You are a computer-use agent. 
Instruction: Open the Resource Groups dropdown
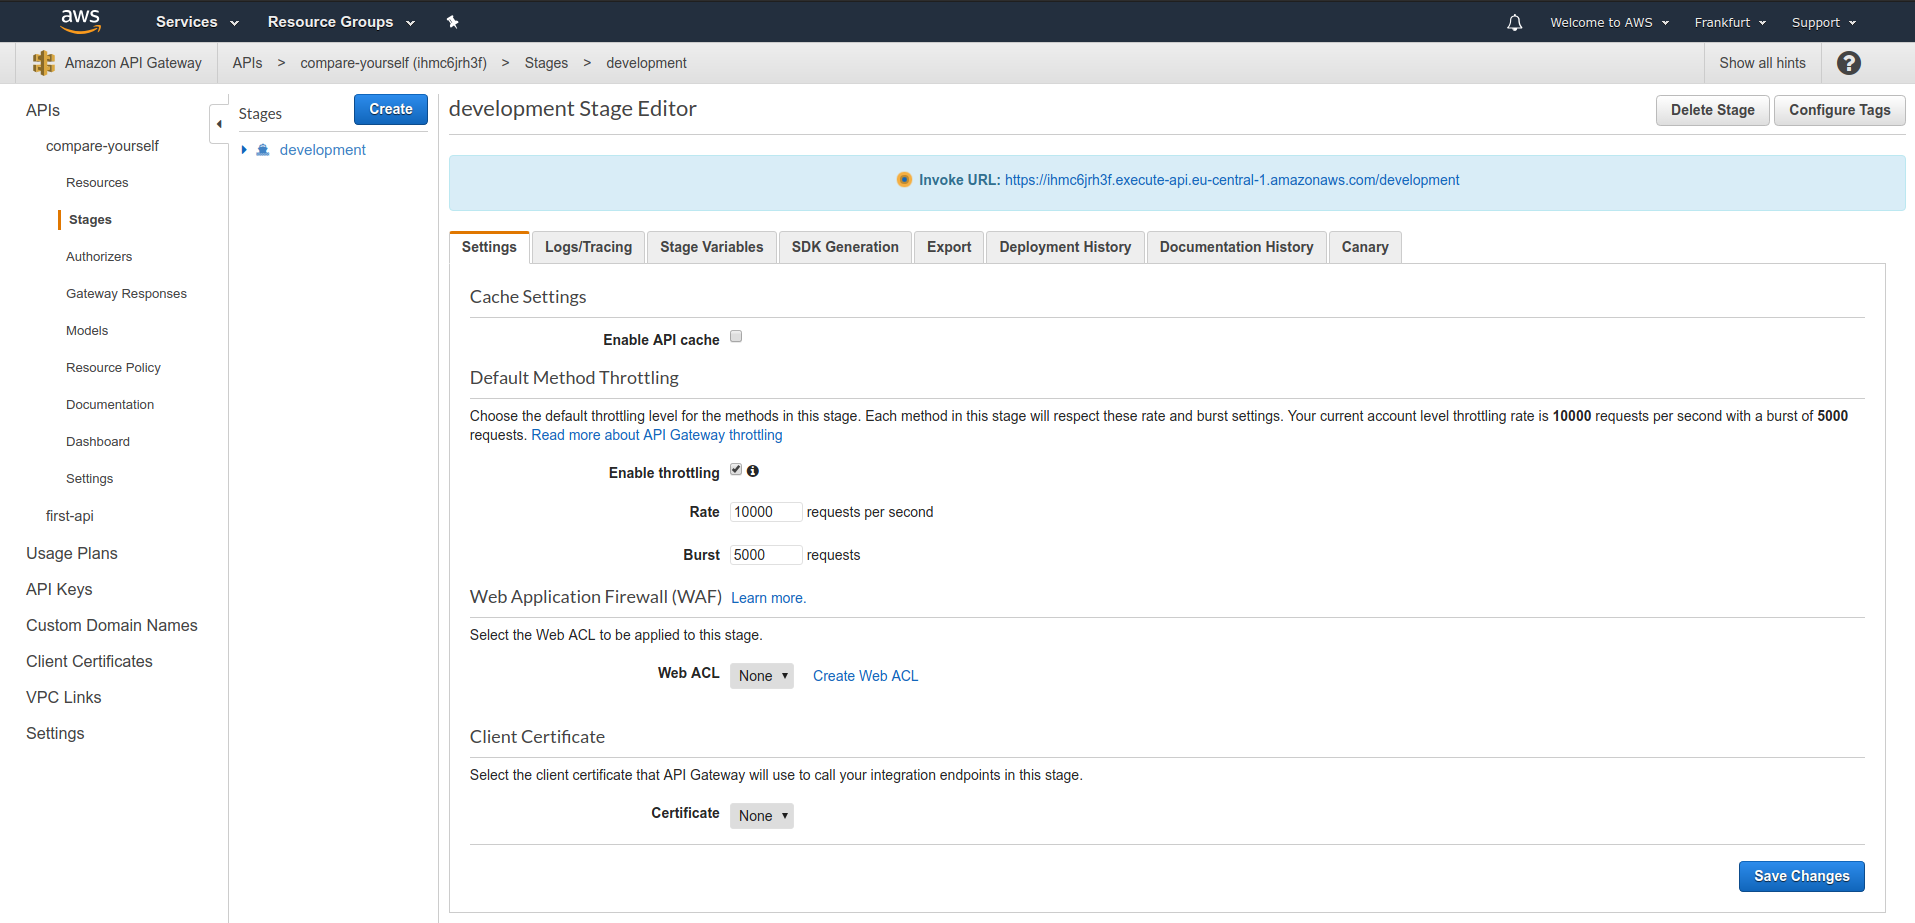pos(341,22)
